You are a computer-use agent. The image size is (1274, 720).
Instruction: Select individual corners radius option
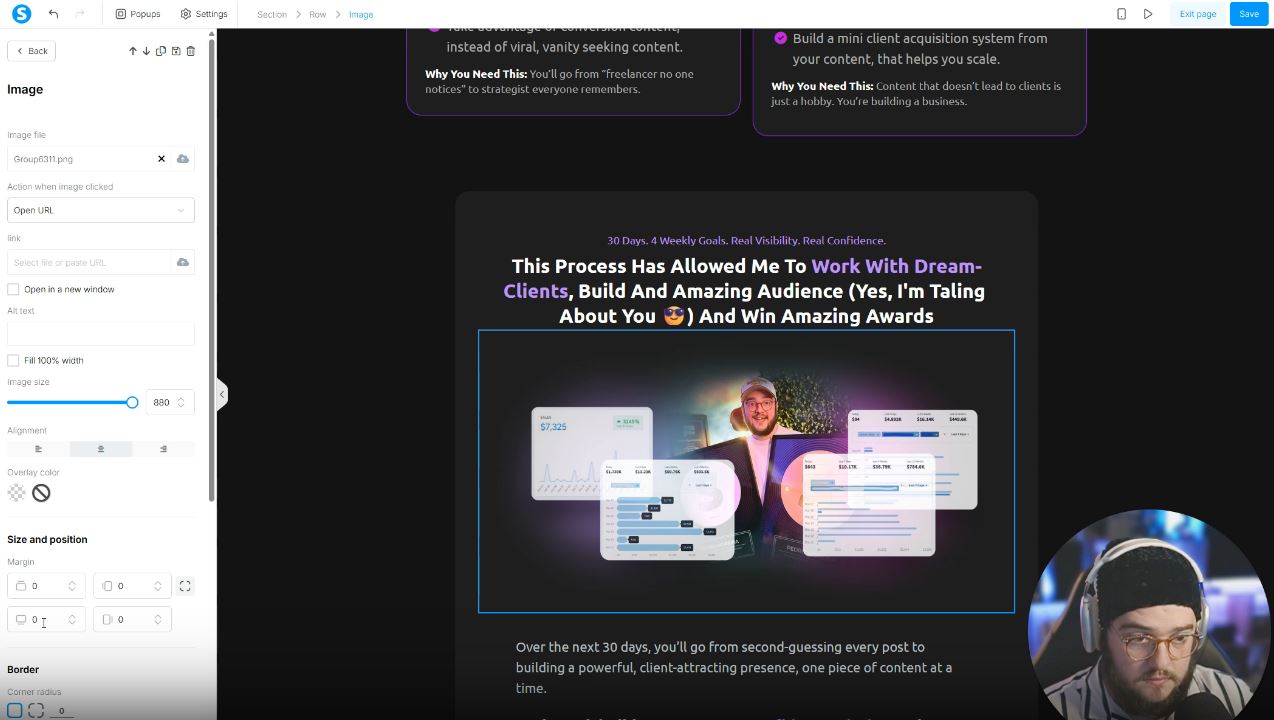point(36,711)
